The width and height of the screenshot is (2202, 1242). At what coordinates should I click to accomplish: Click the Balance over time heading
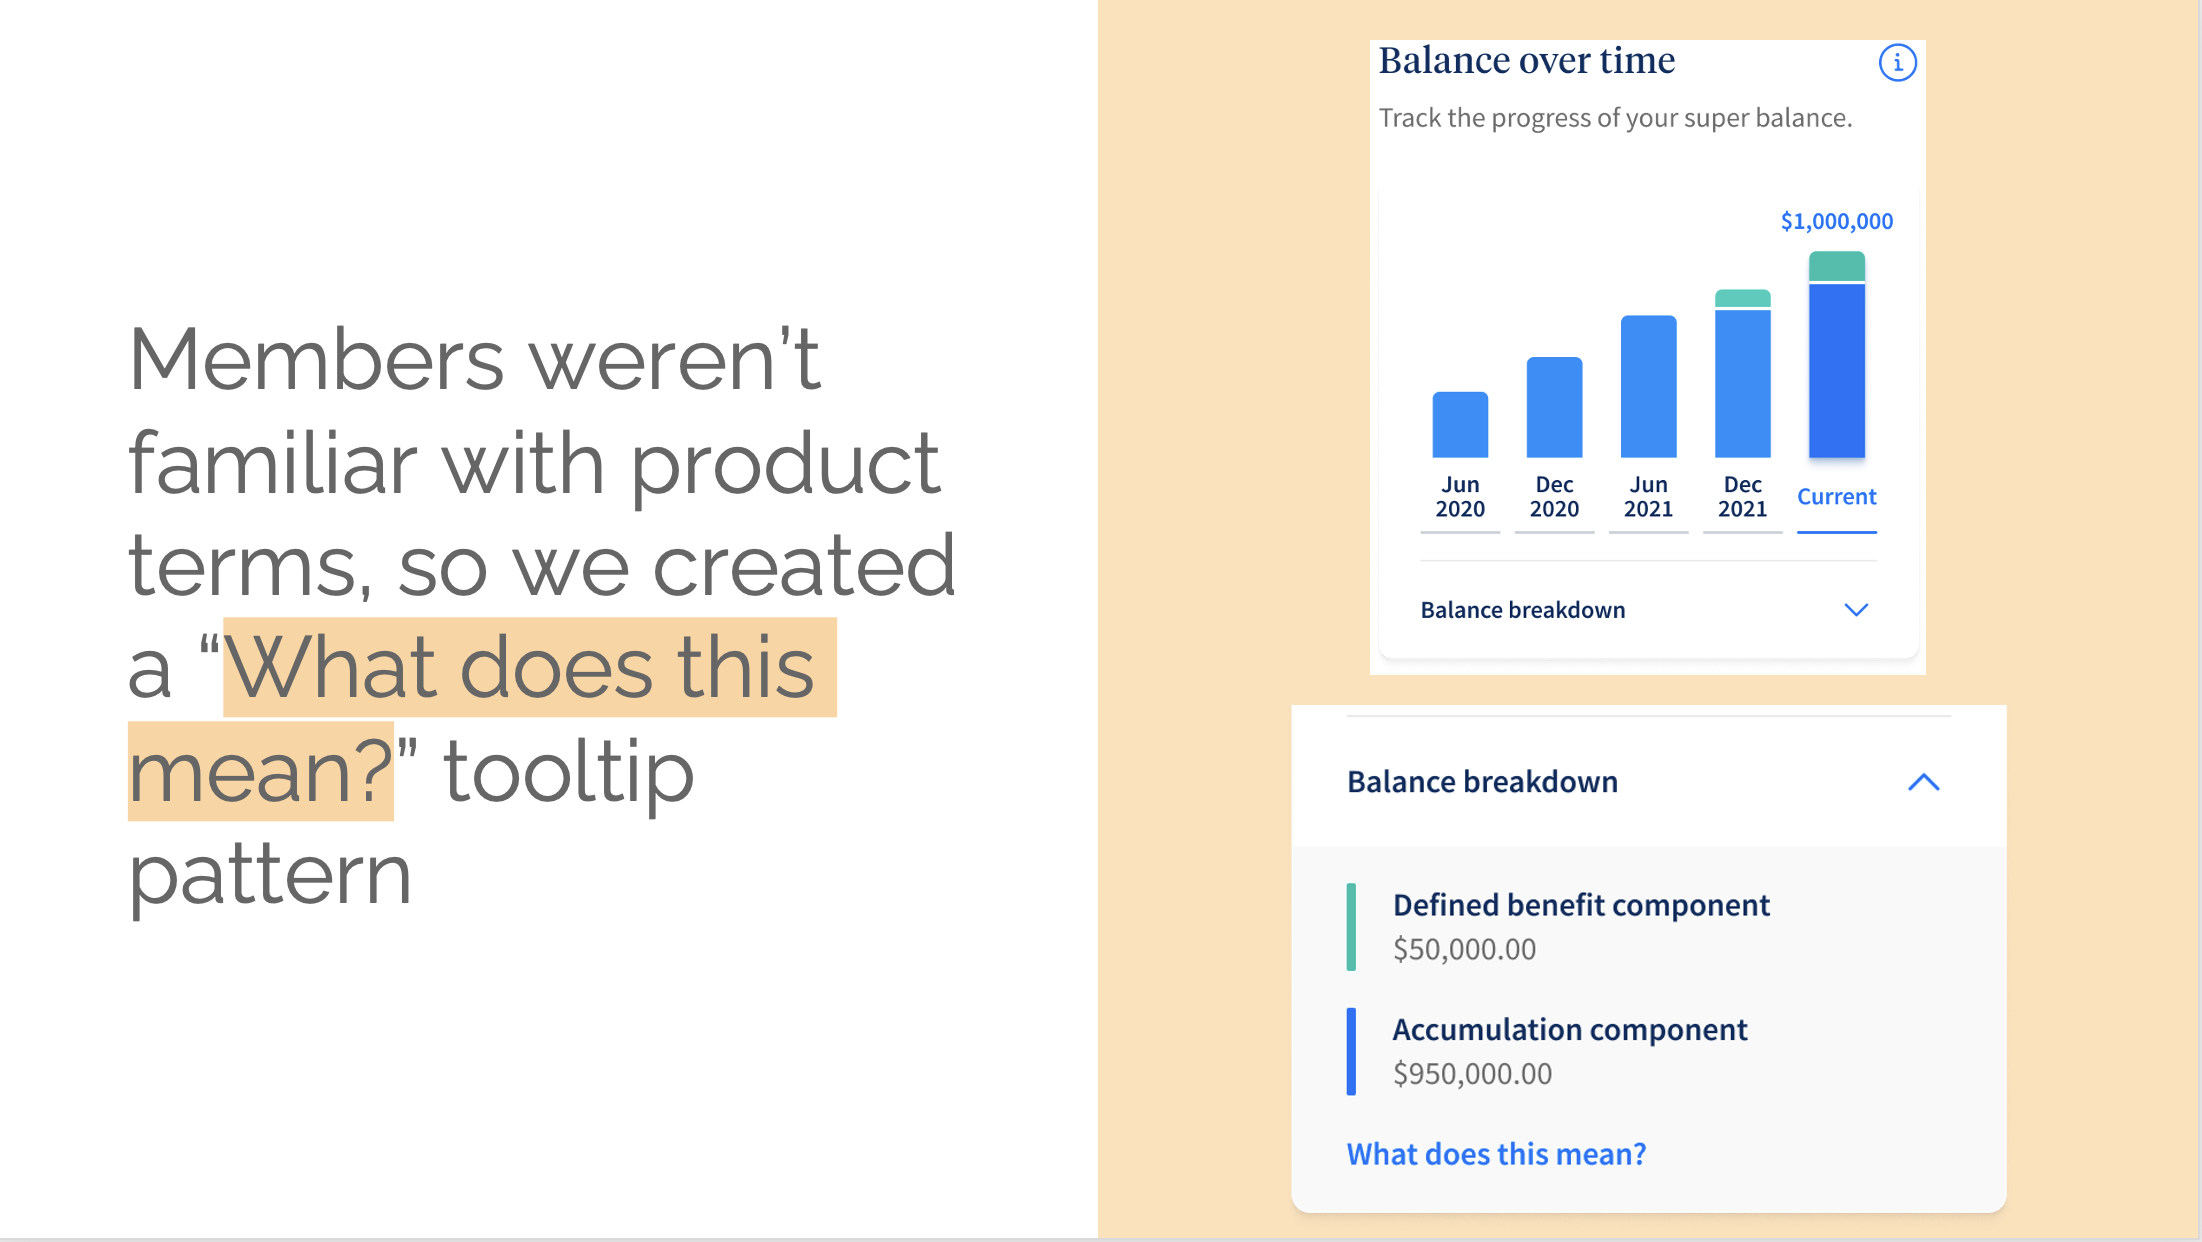[1526, 61]
